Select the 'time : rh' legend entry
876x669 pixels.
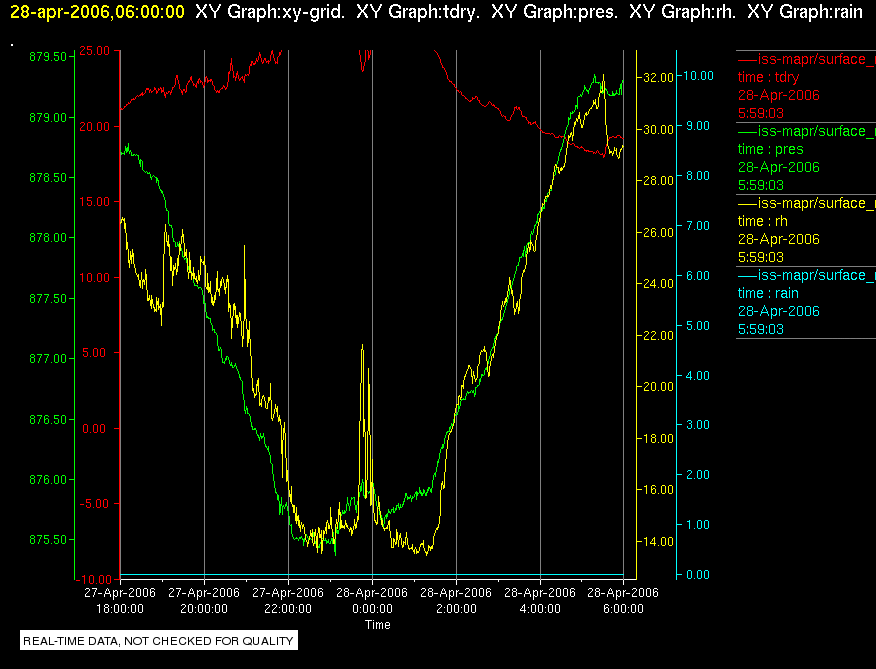point(763,221)
